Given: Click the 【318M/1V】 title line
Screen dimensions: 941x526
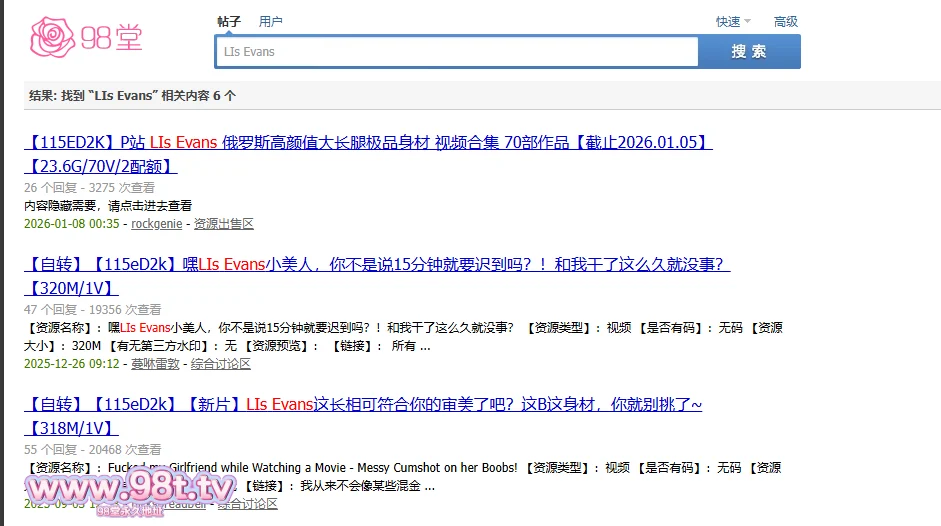Looking at the screenshot, I should pyautogui.click(x=72, y=428).
